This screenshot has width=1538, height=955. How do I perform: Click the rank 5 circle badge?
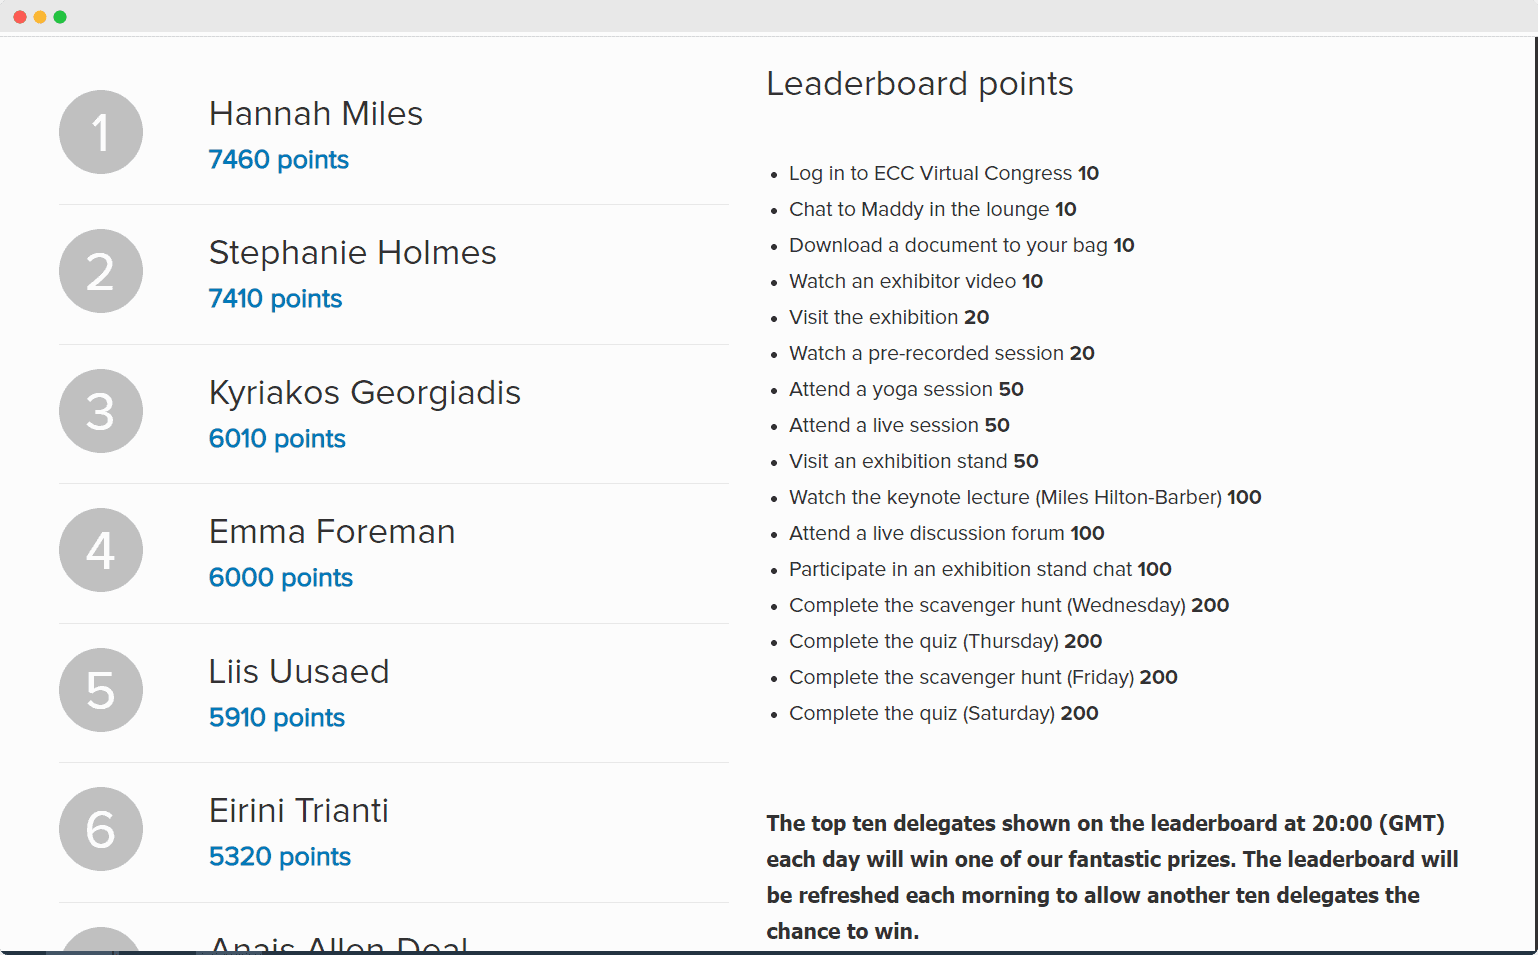point(100,689)
